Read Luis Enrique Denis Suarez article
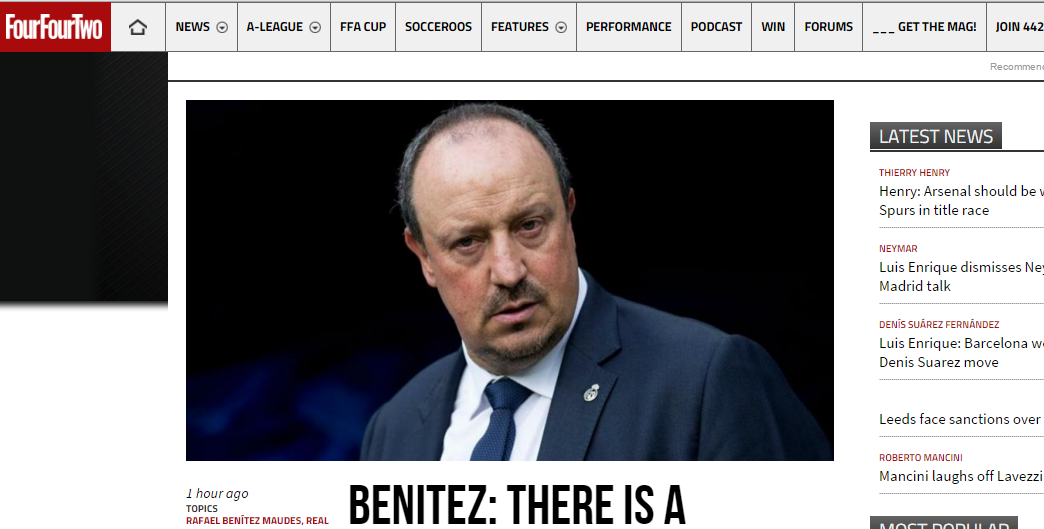The height and width of the screenshot is (529, 1044). [x=961, y=353]
